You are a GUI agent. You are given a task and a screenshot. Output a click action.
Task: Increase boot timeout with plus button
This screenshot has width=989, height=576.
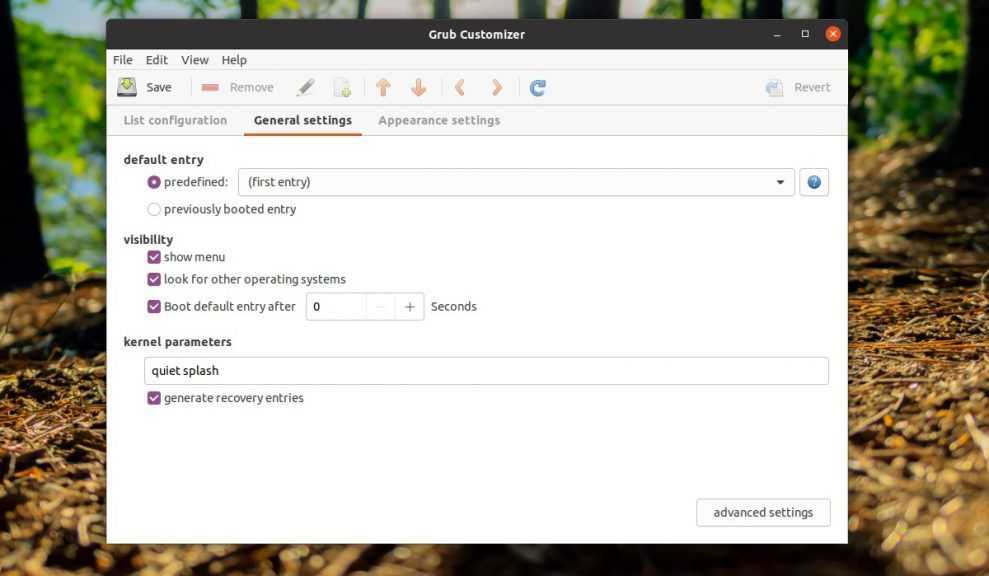pos(409,307)
